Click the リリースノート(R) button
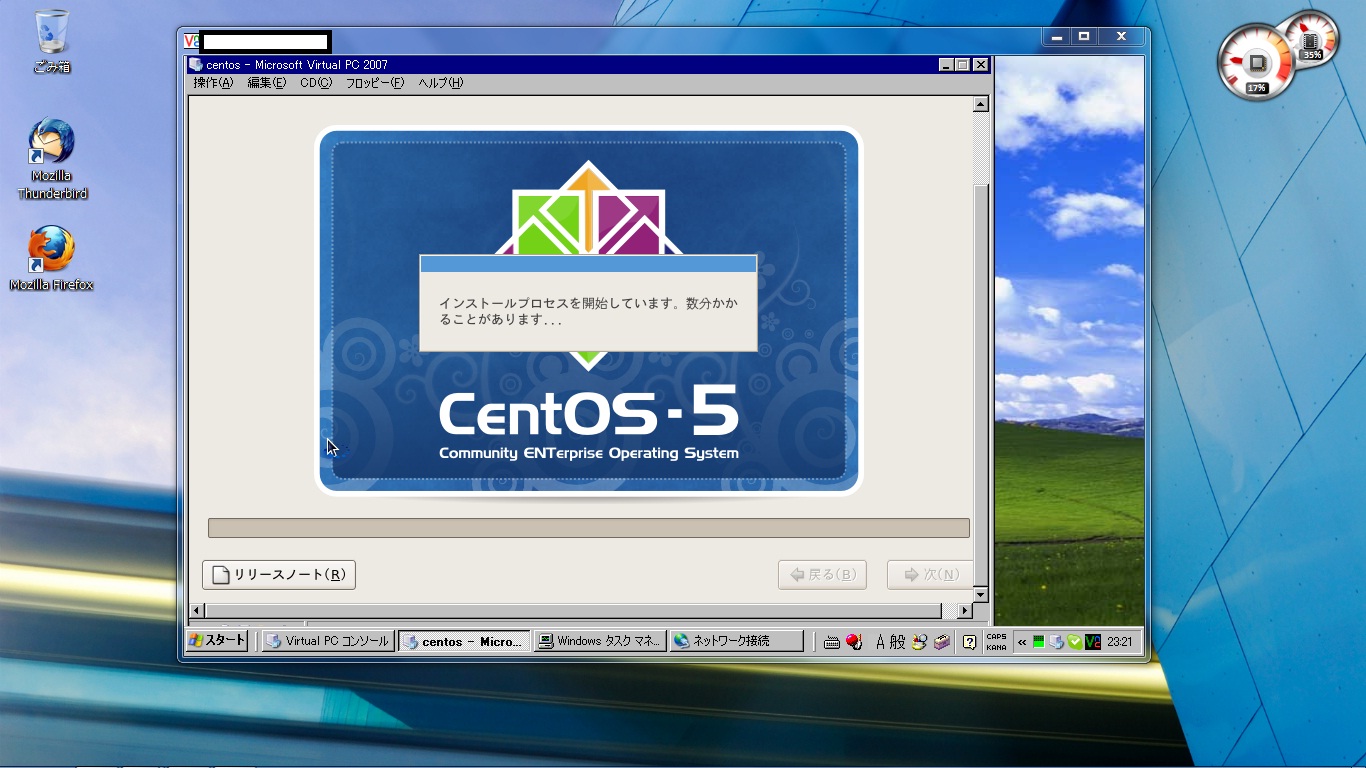Screen dimensions: 1366x768 pos(279,575)
